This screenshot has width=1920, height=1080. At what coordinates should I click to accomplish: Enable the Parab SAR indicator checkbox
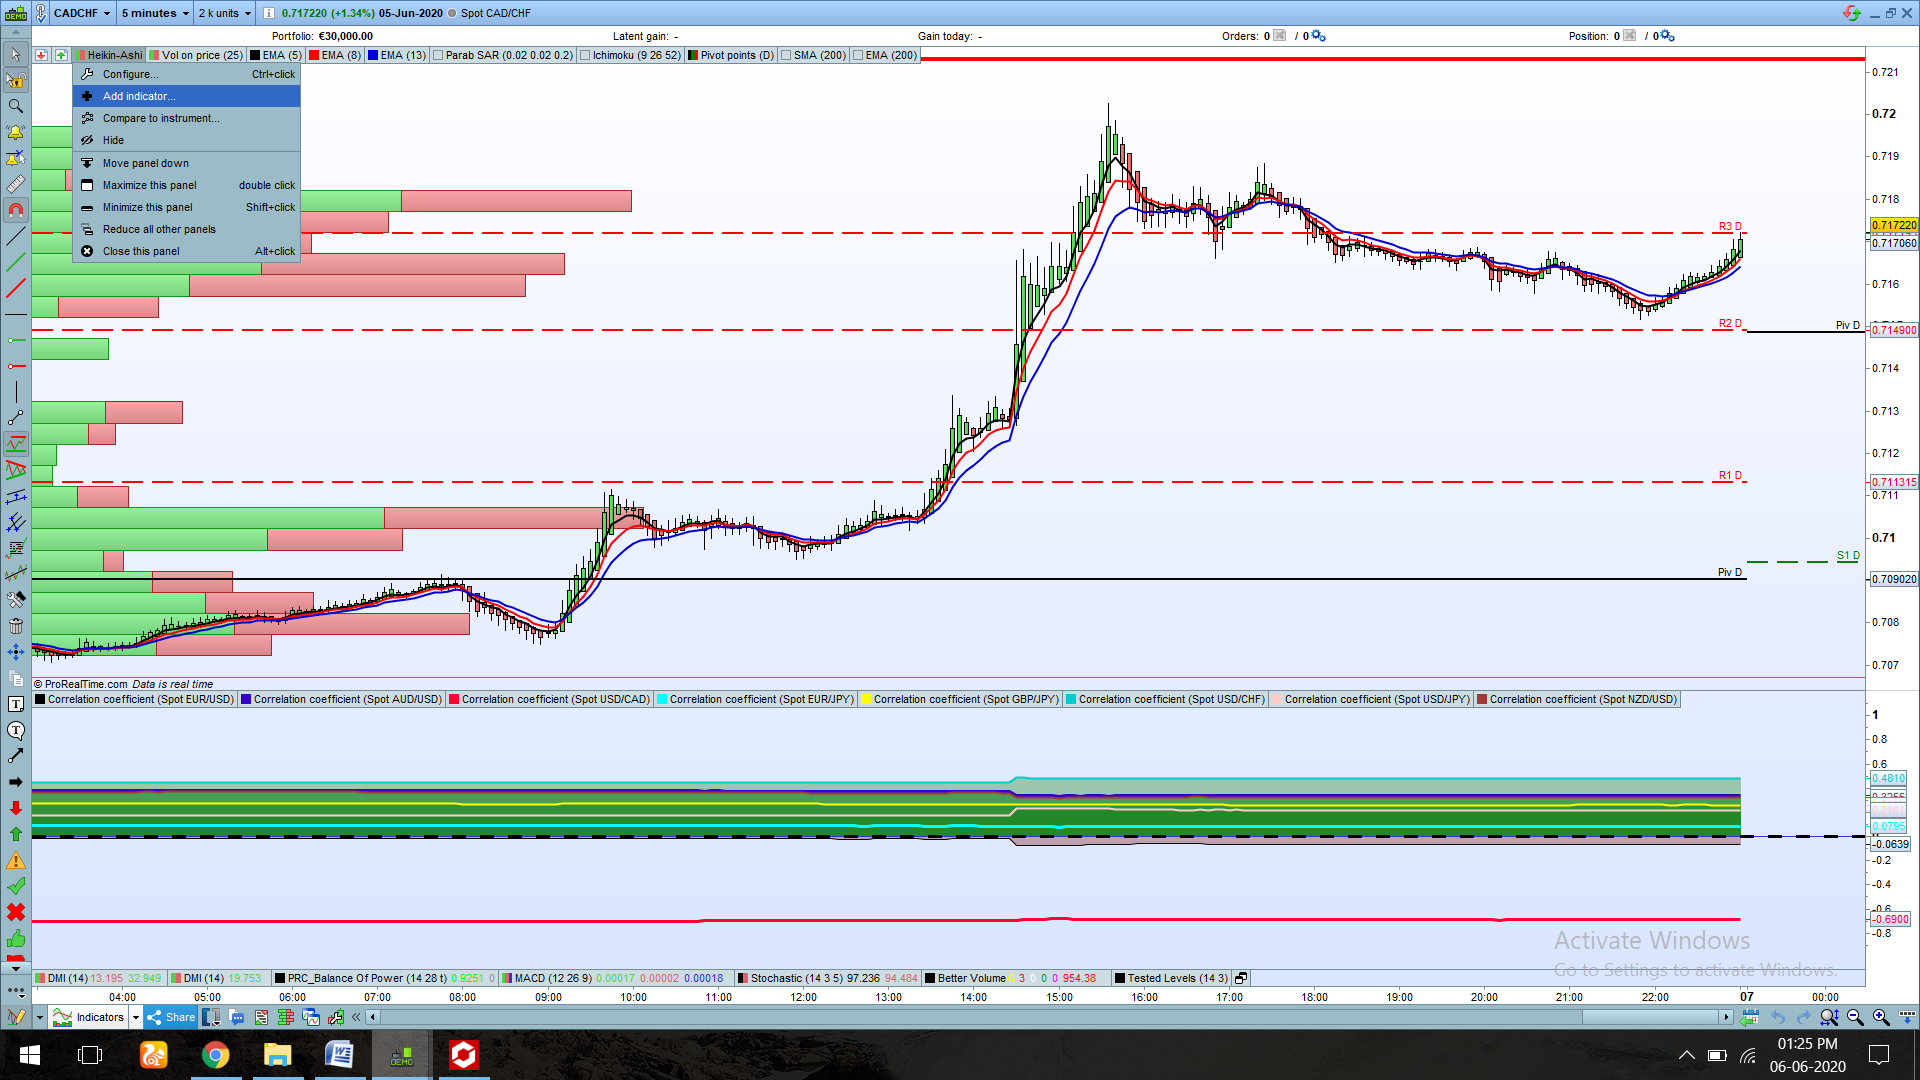tap(438, 55)
